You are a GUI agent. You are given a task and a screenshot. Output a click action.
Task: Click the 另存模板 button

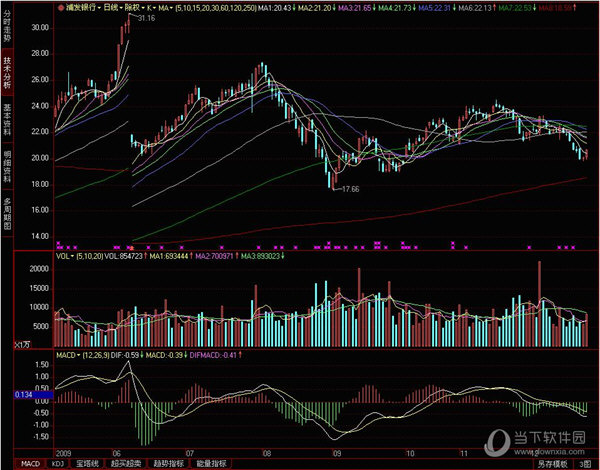[x=553, y=464]
